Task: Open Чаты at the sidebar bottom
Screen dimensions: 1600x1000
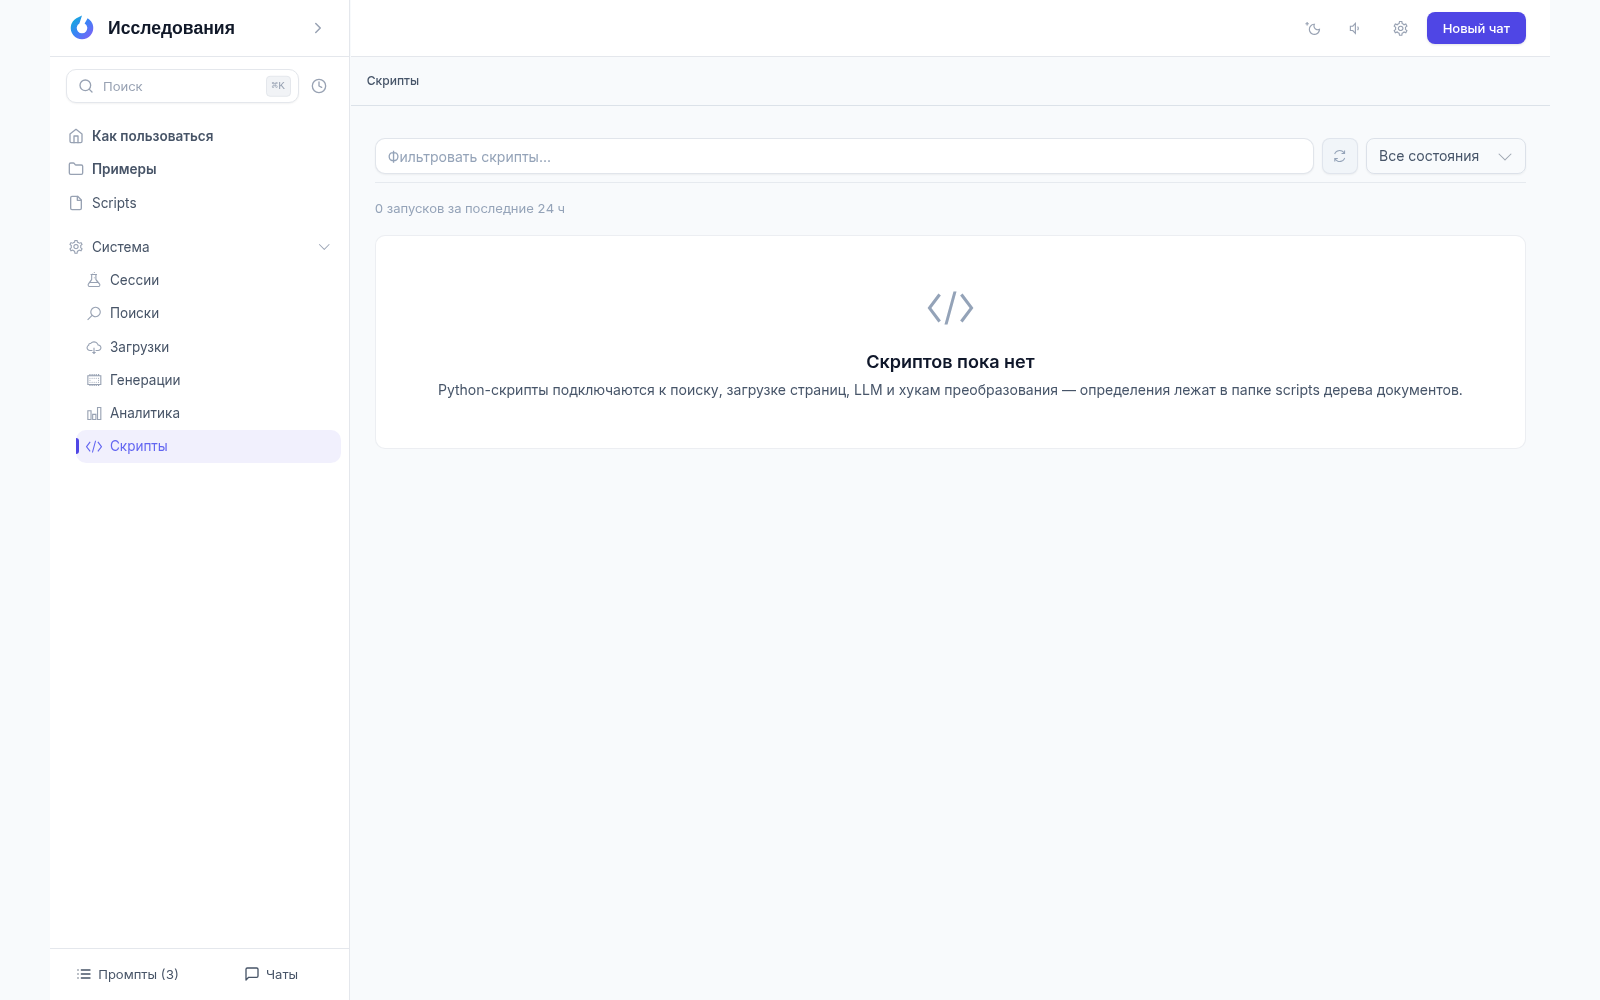Action: (x=271, y=974)
